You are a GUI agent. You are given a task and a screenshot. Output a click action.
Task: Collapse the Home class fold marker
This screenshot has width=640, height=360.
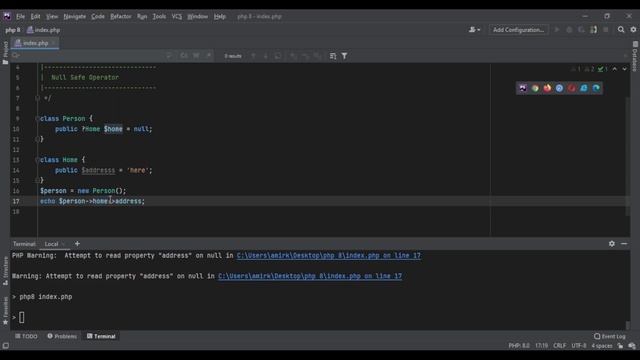pos(38,160)
